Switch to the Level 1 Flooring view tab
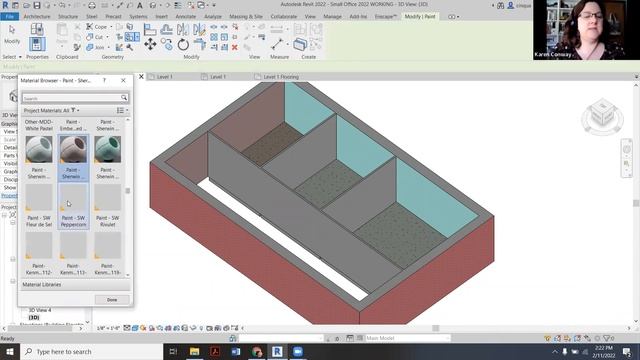 (x=281, y=77)
